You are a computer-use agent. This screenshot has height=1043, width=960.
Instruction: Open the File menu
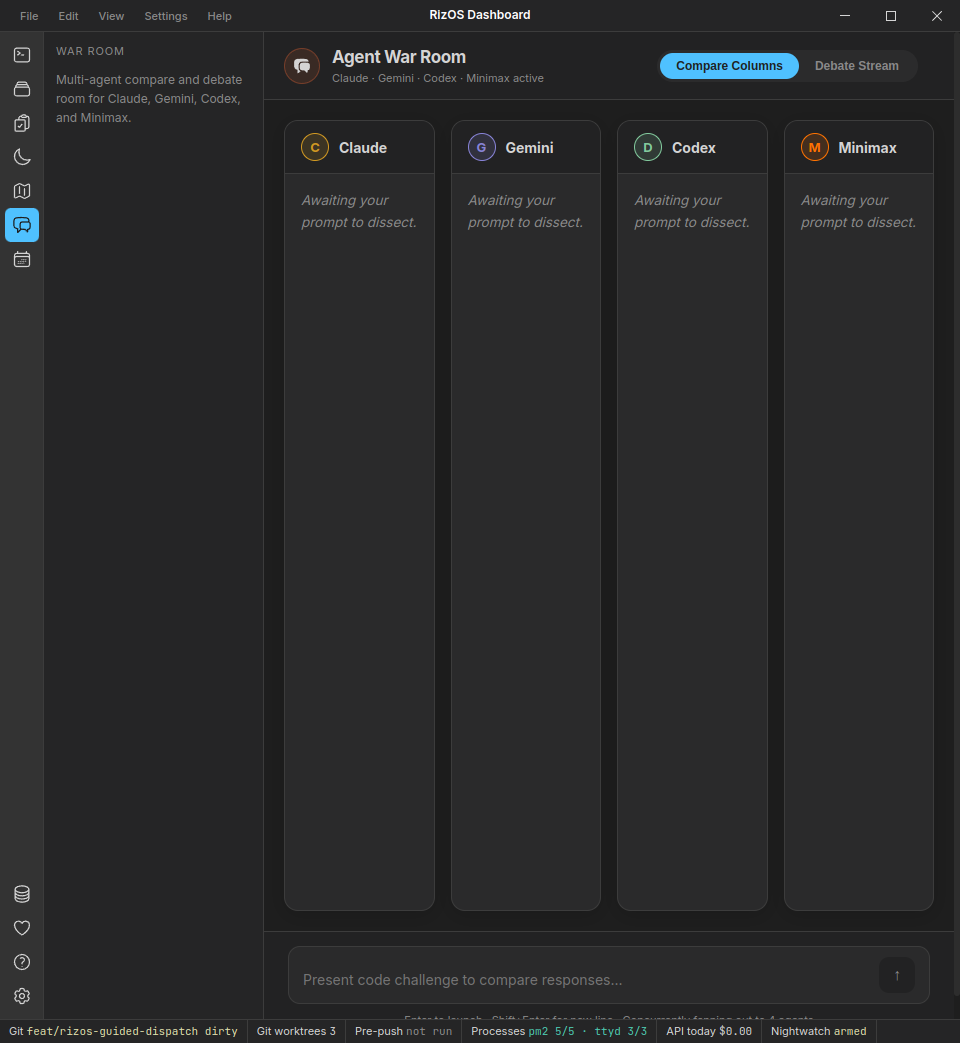pos(29,16)
